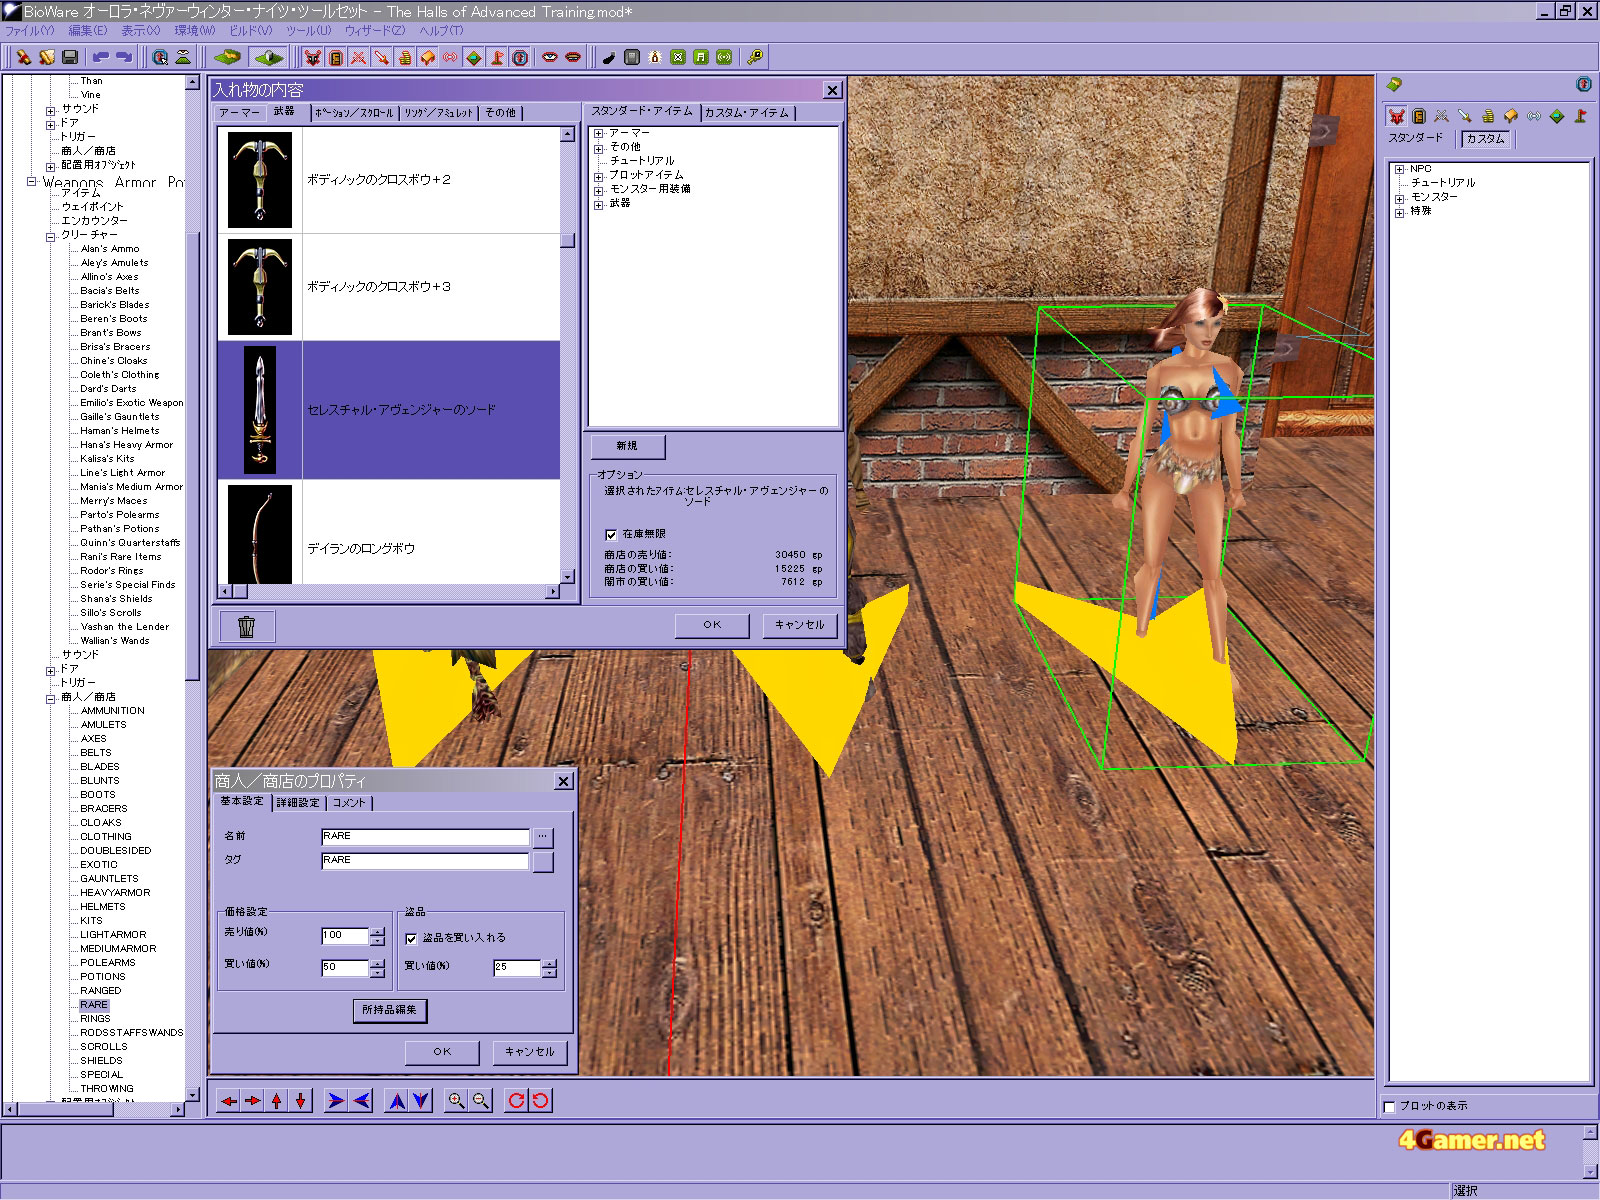Pan camera left with the red left arrow

point(229,1101)
